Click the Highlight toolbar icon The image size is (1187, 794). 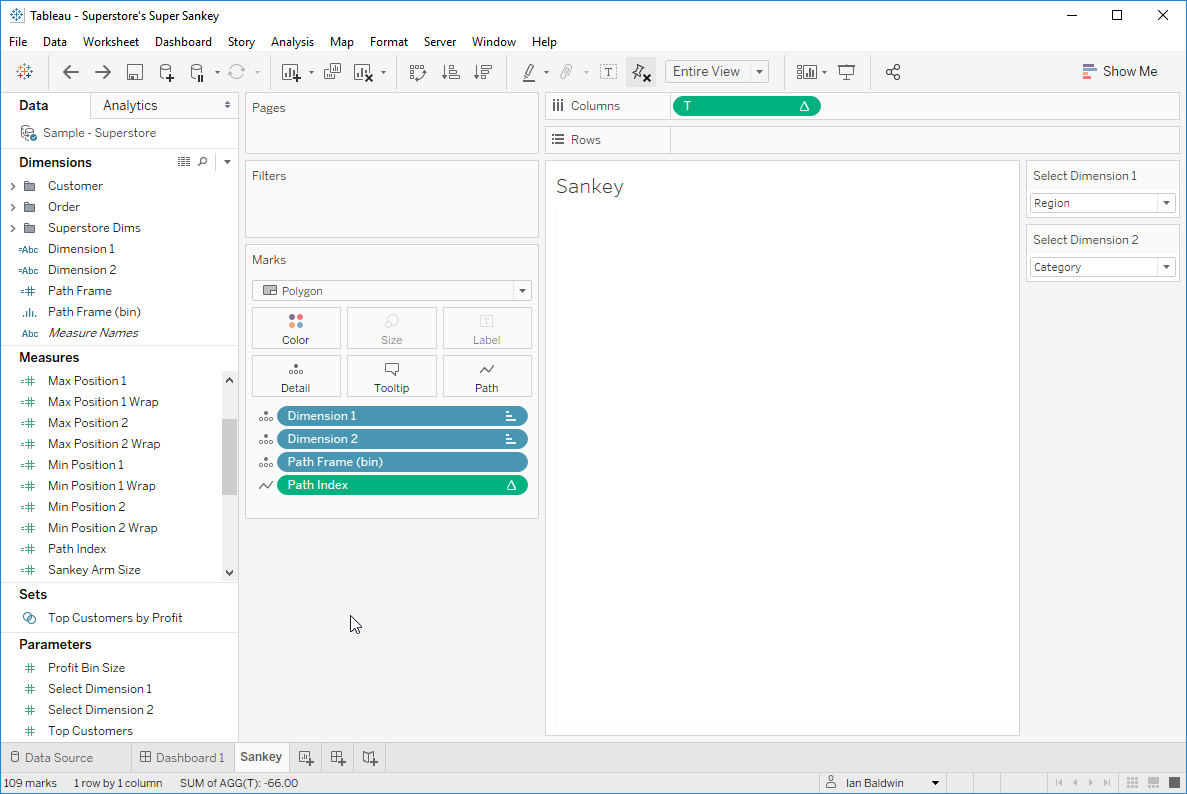(x=531, y=72)
